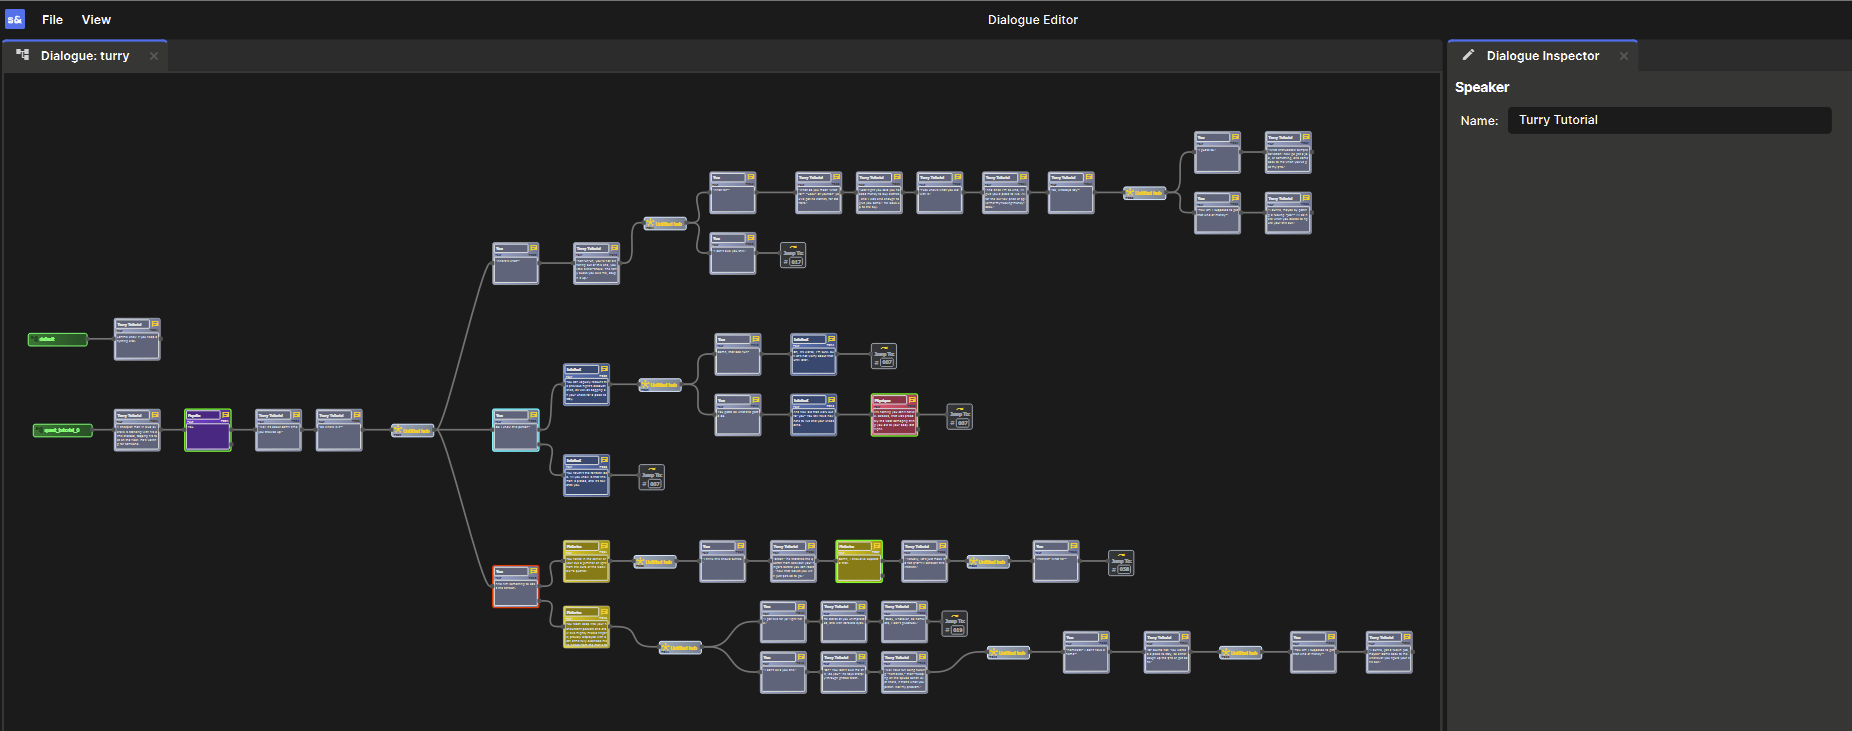This screenshot has height=731, width=1852.
Task: Select the Jump To 017 node
Action: click(793, 256)
